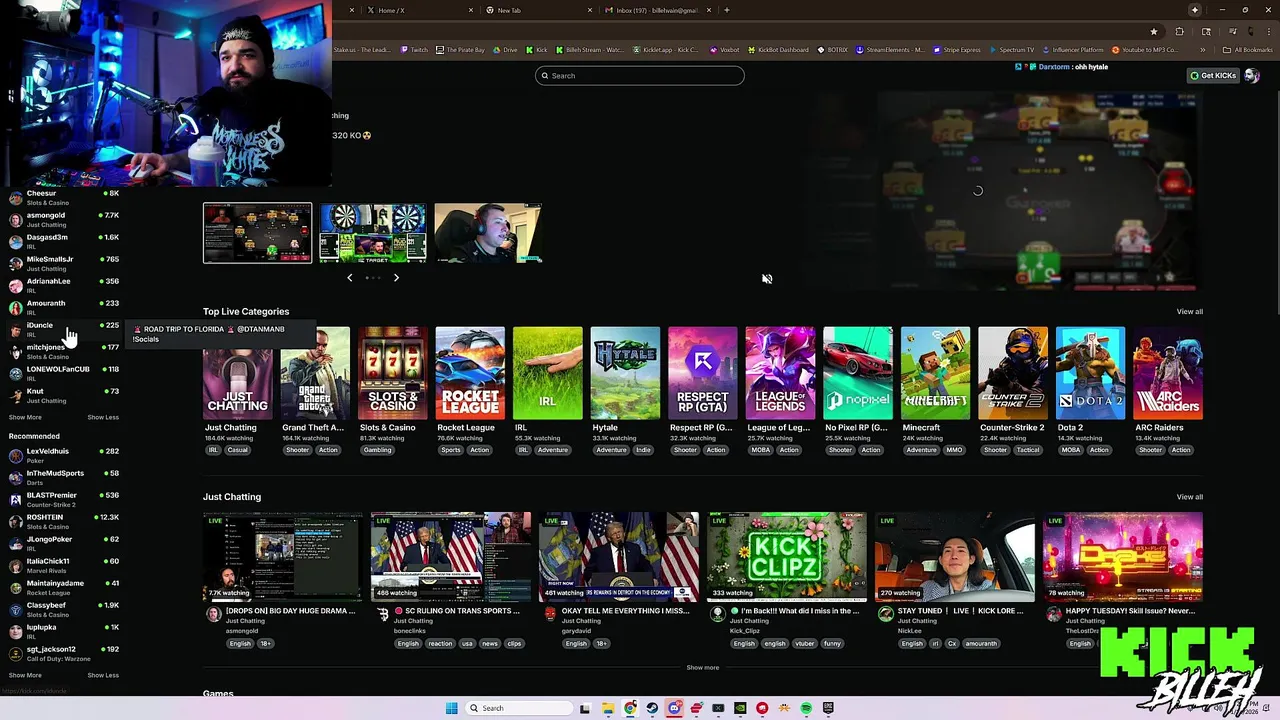The image size is (1280, 720).
Task: Open the Minecraft category card
Action: 935,373
